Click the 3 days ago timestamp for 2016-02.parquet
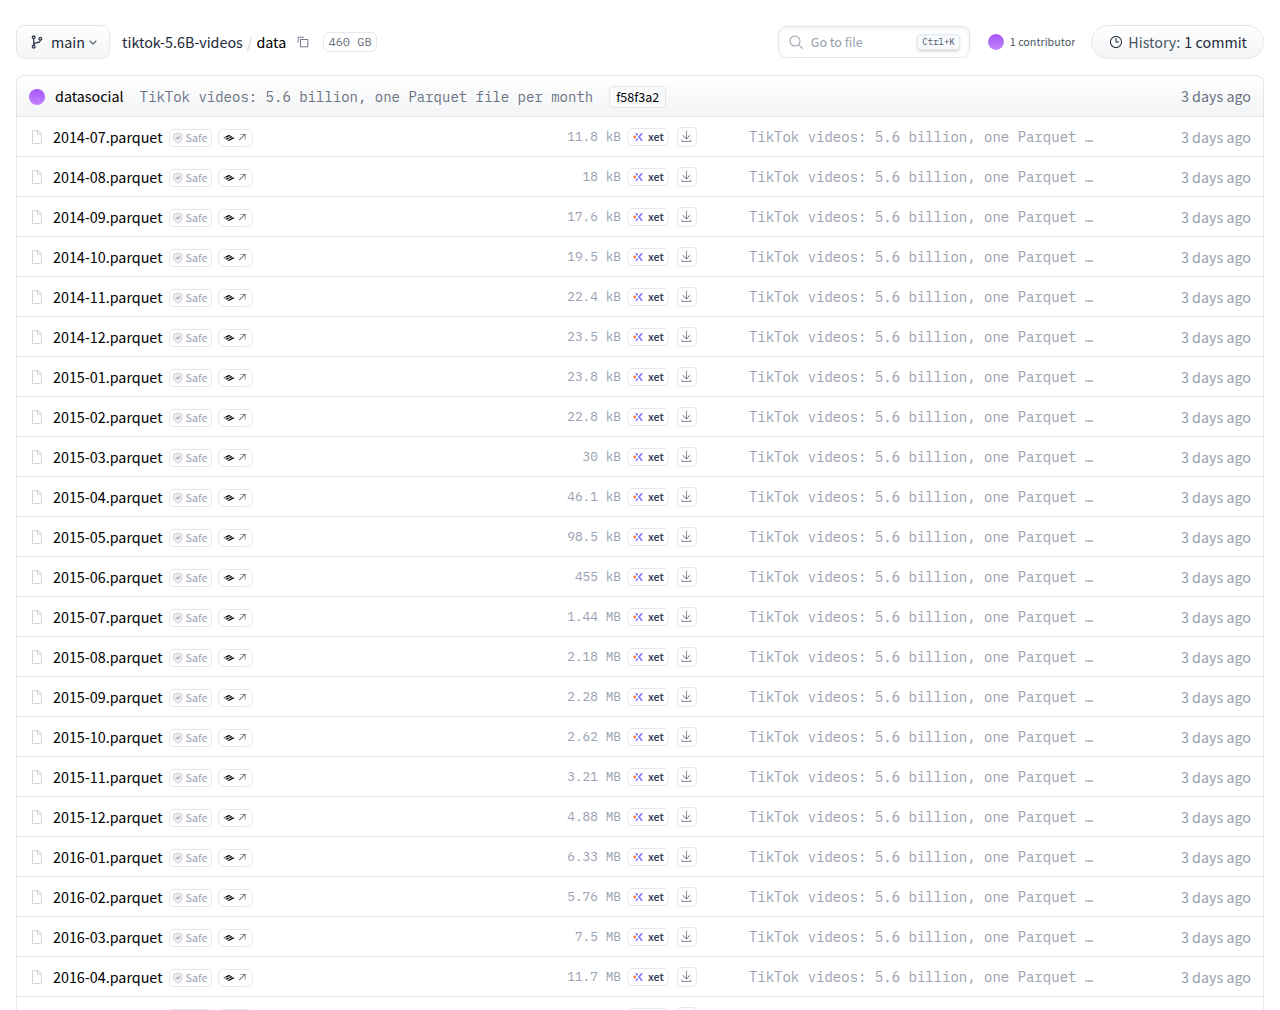Image resolution: width=1280 pixels, height=1010 pixels. [x=1215, y=897]
